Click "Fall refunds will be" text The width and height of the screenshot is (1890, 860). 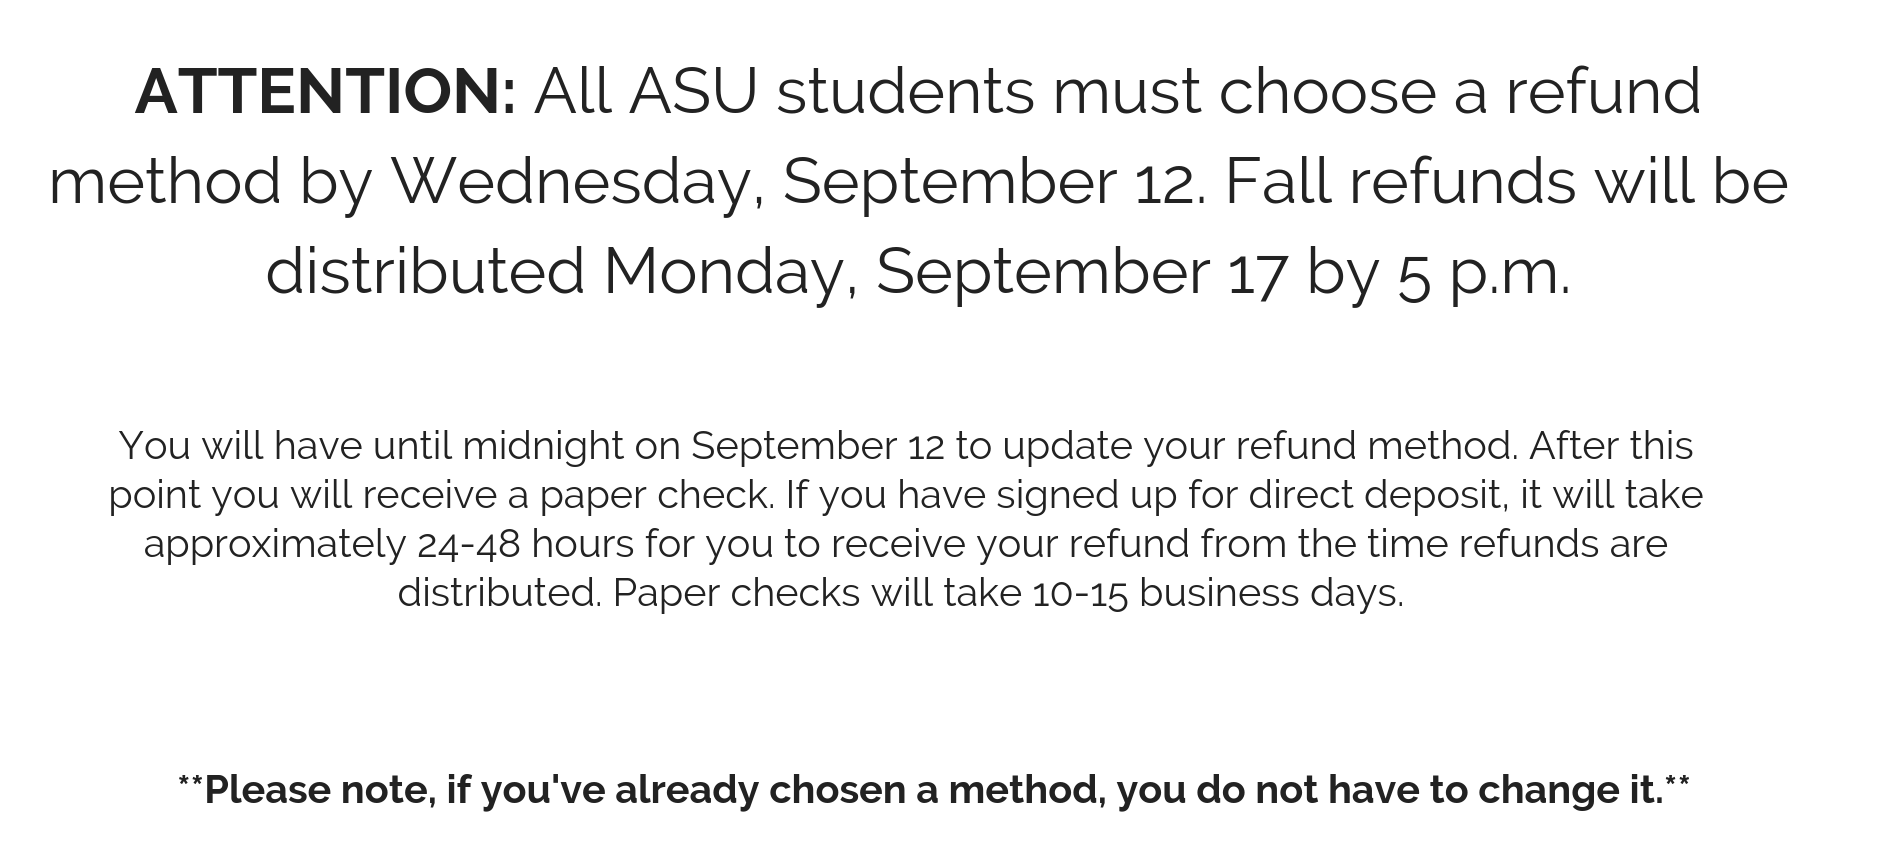1506,182
